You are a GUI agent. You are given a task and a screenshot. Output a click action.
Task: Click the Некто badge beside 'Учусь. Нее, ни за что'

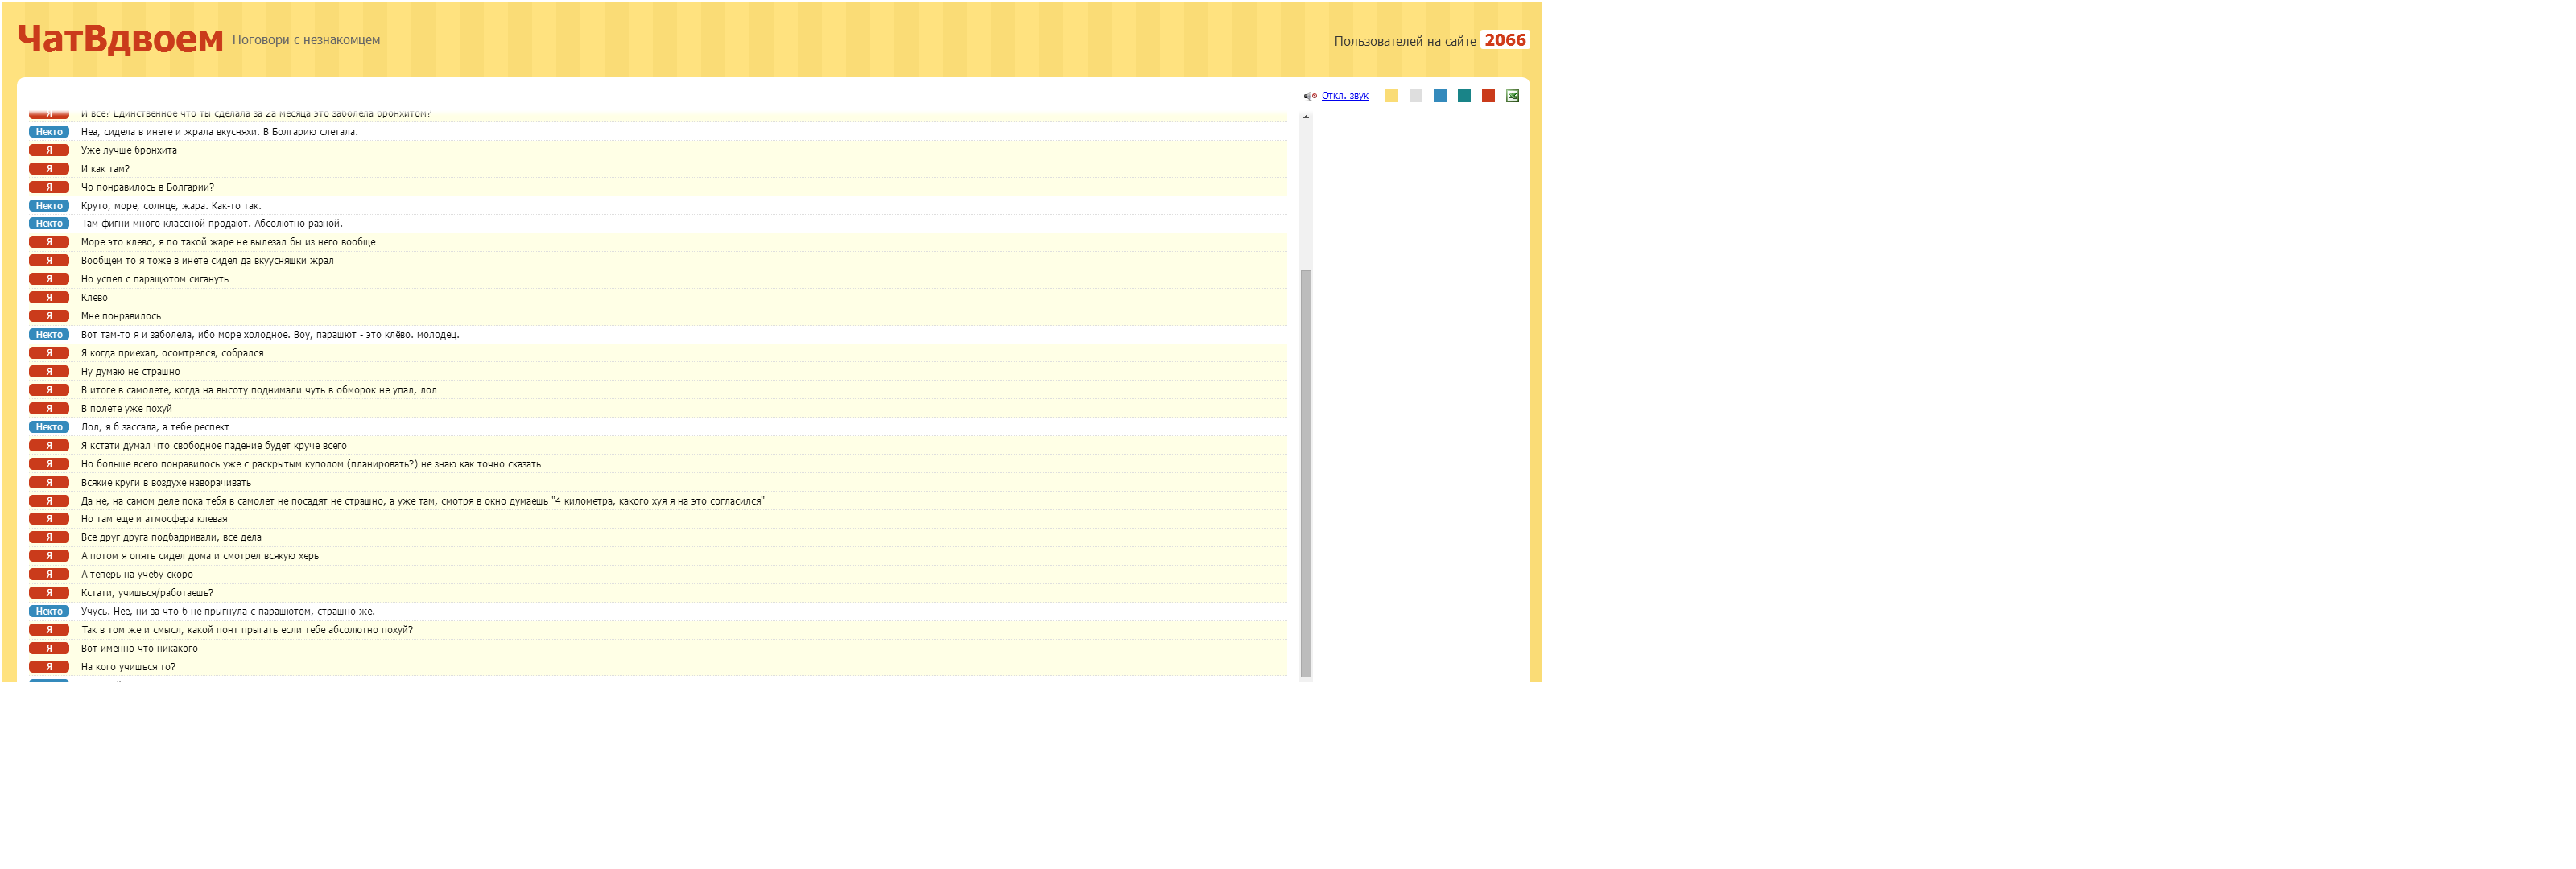pos(49,611)
